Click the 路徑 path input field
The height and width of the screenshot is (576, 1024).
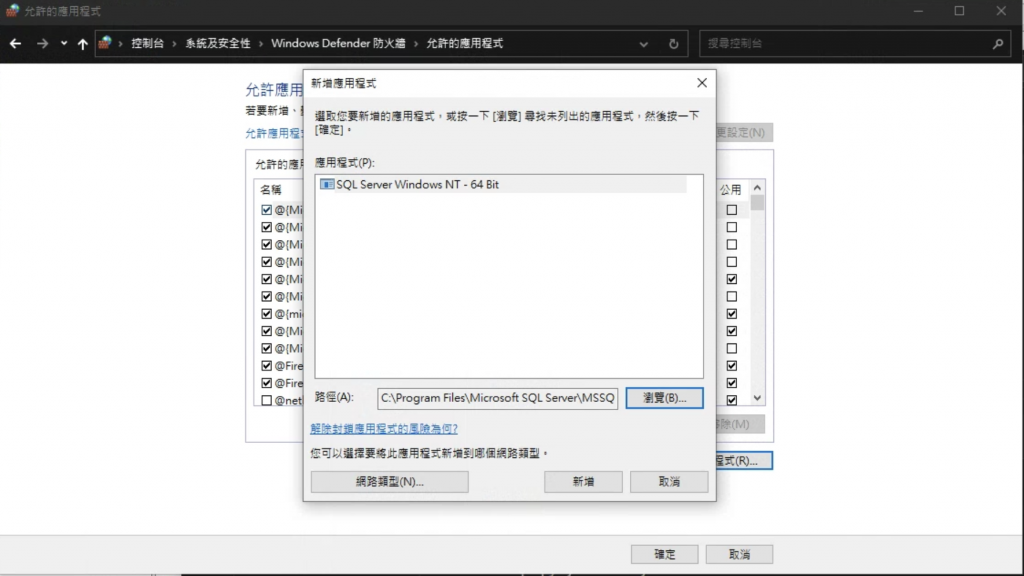tap(497, 398)
